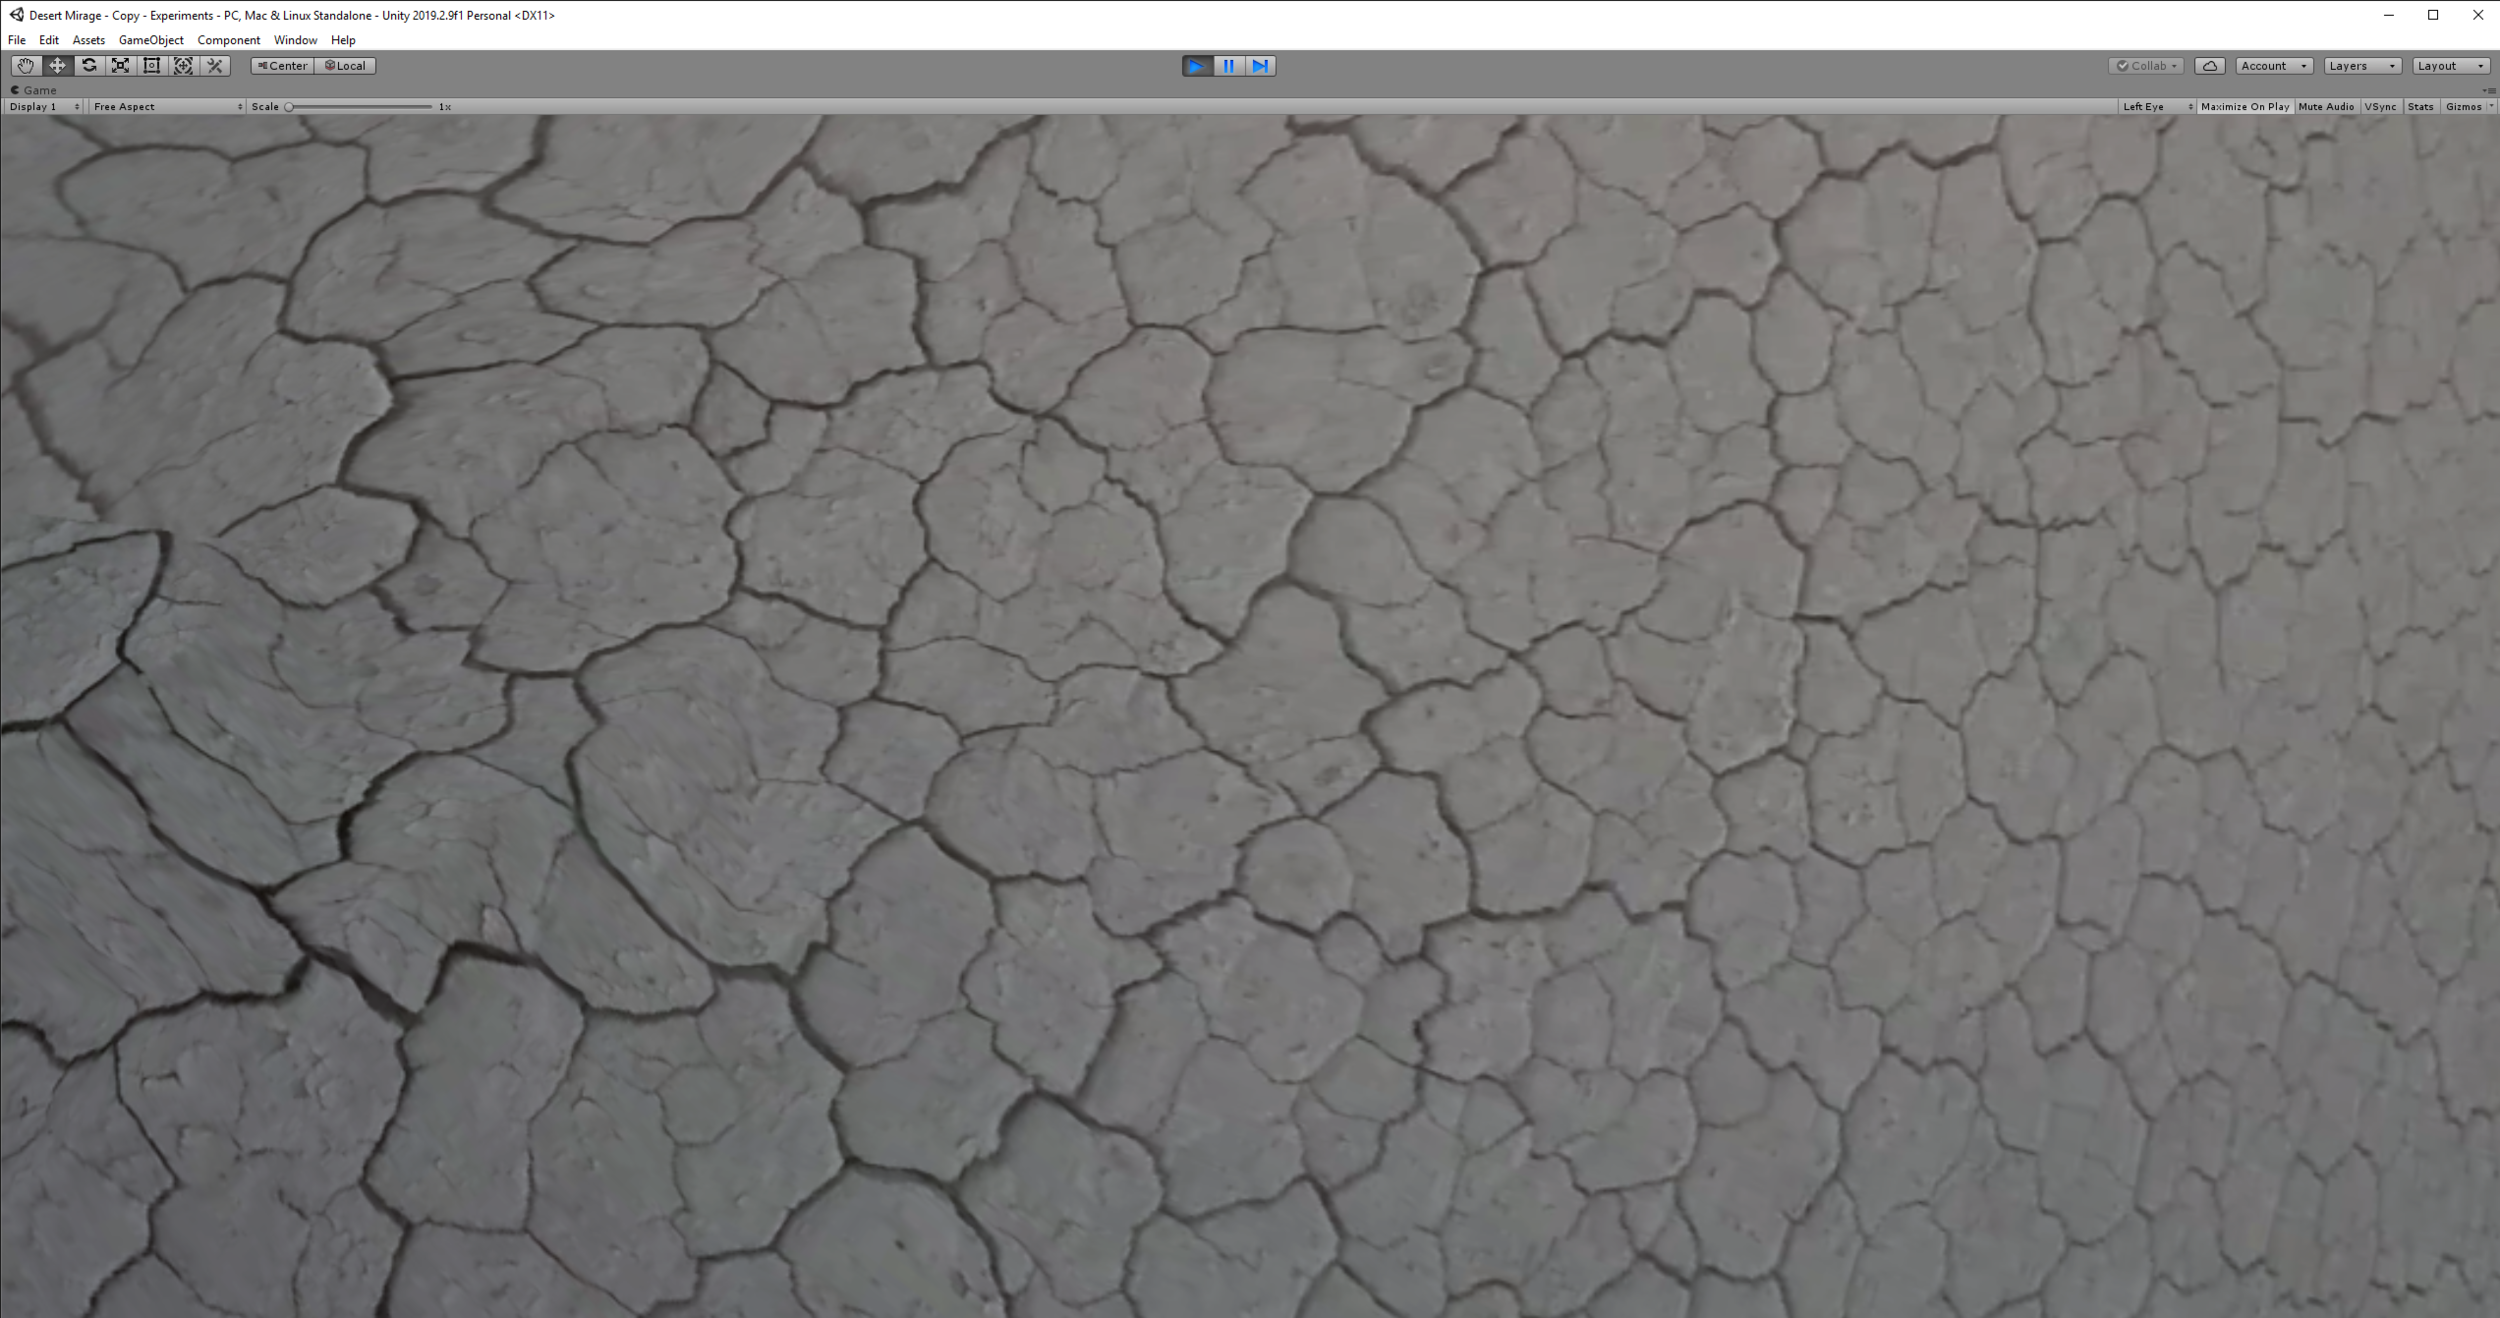This screenshot has height=1318, width=2500.
Task: Open the Layers dropdown
Action: 2362,66
